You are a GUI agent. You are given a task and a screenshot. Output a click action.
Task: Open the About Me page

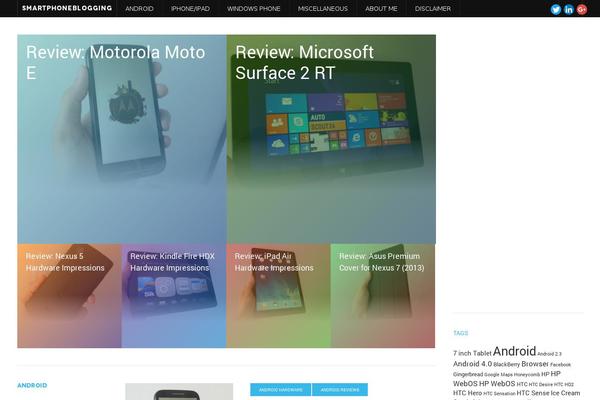[x=381, y=8]
